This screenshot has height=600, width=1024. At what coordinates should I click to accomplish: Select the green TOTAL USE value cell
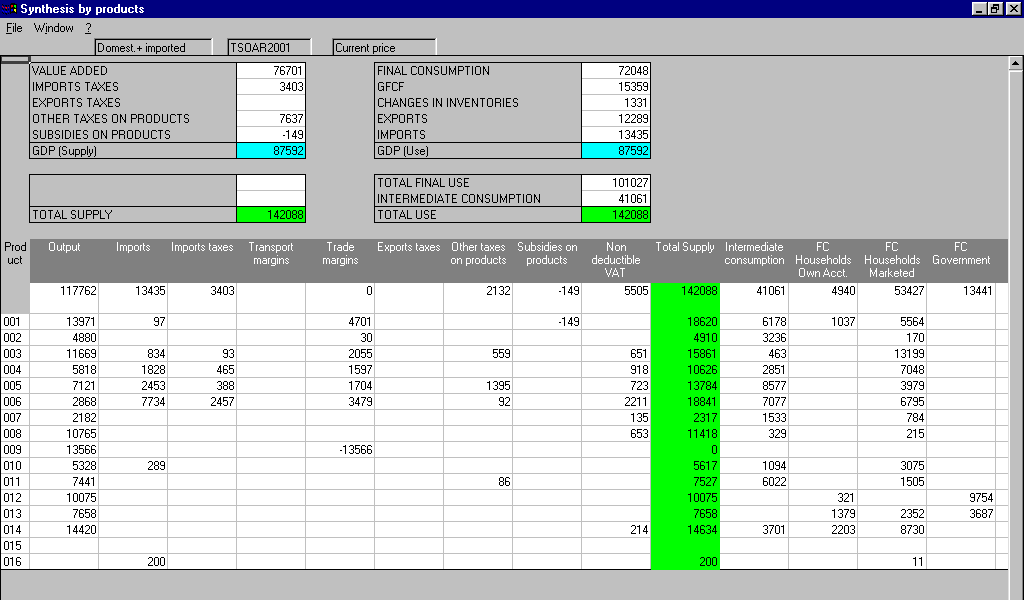tap(615, 215)
